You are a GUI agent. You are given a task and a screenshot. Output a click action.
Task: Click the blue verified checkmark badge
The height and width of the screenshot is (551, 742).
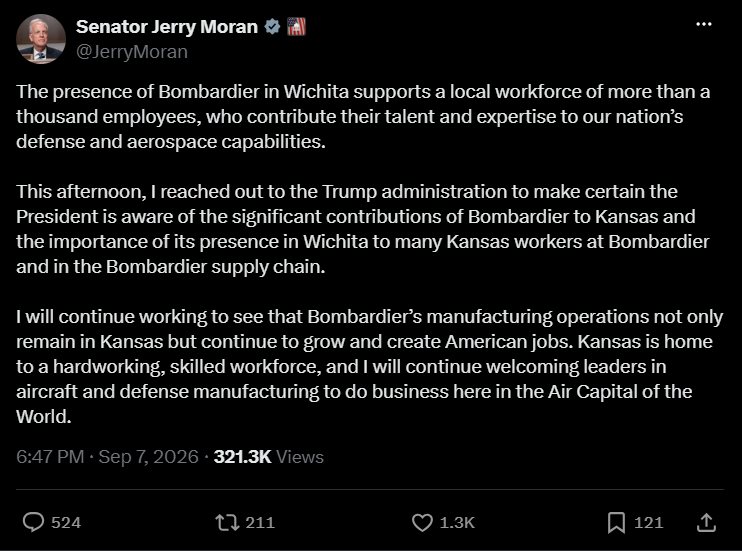pos(272,27)
